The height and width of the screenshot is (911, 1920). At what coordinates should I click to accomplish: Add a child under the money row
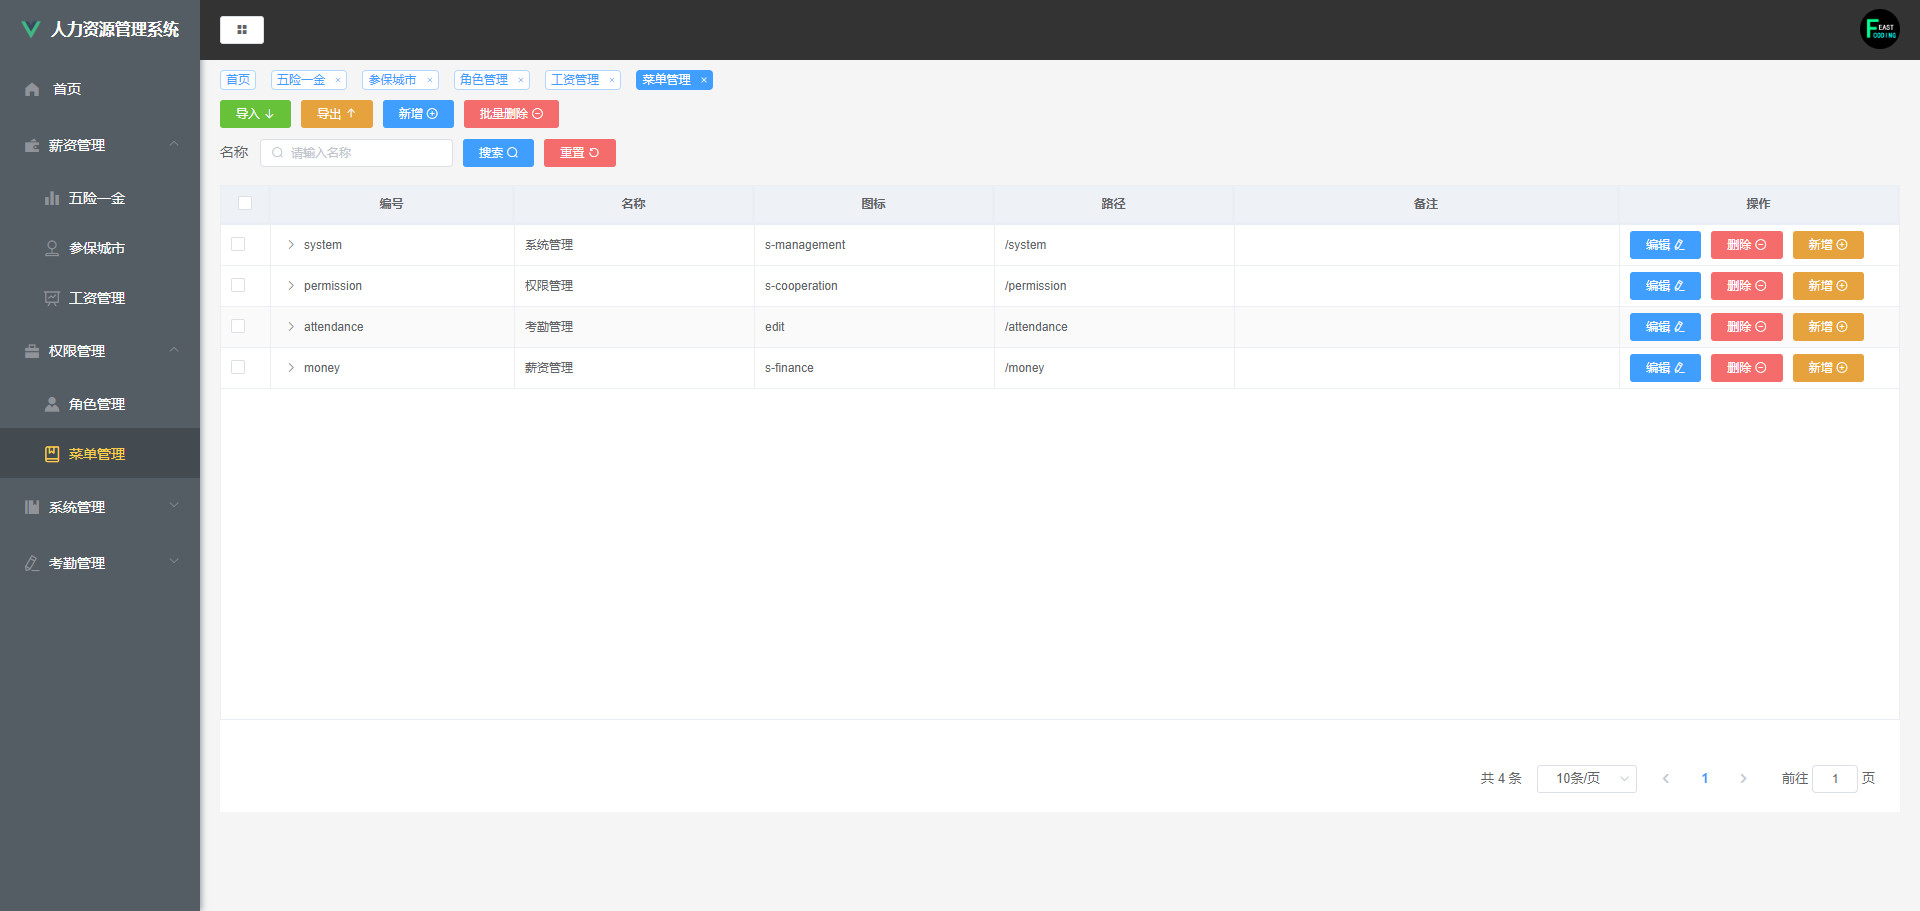(1828, 368)
